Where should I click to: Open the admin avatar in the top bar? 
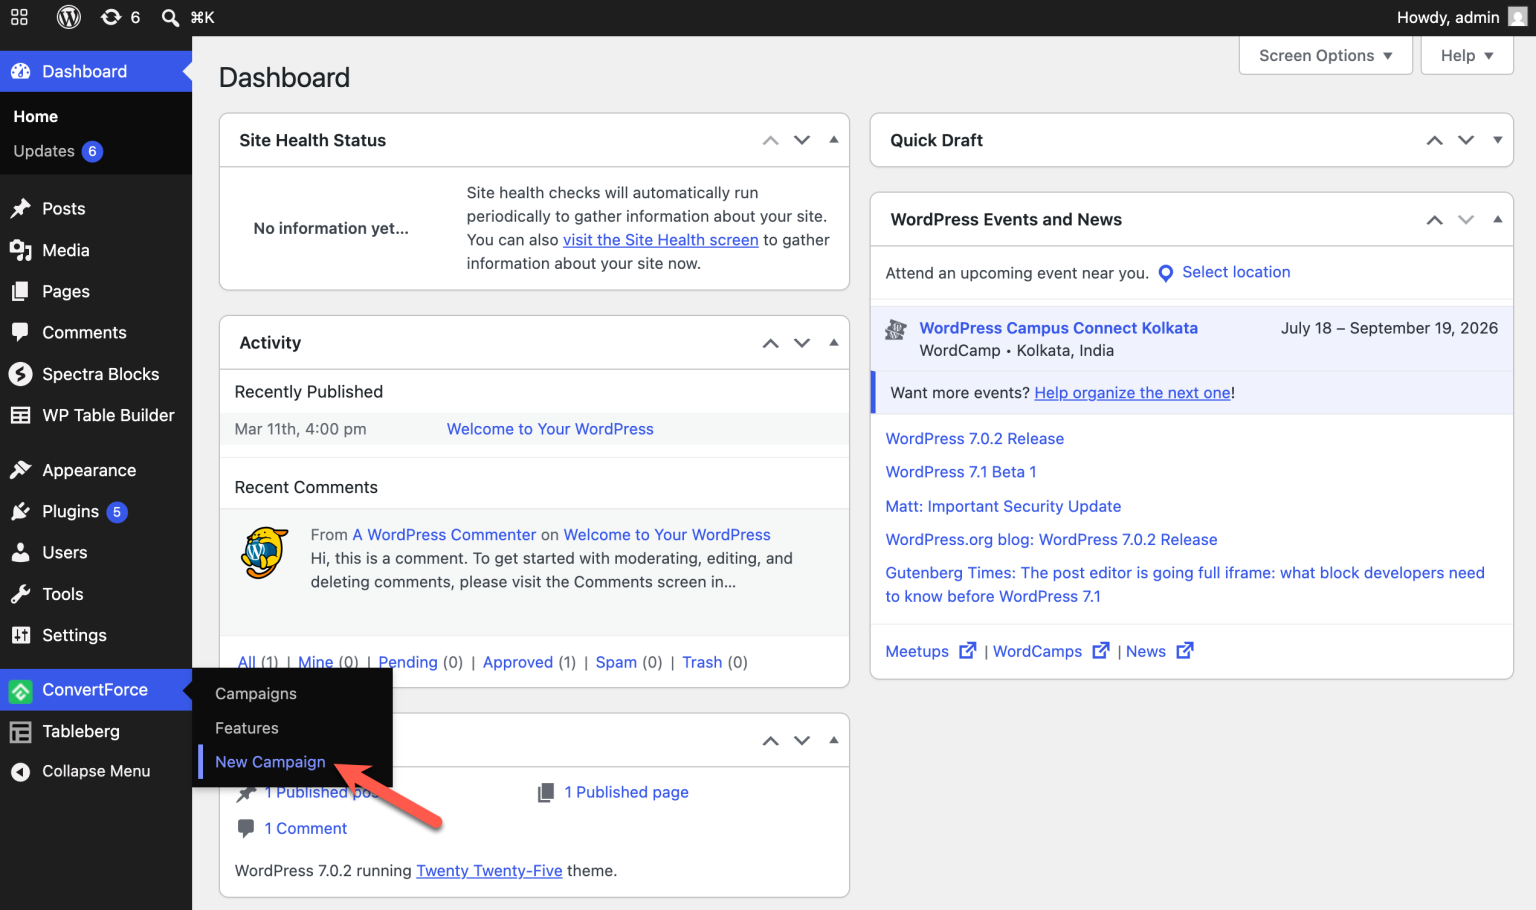pos(1517,17)
